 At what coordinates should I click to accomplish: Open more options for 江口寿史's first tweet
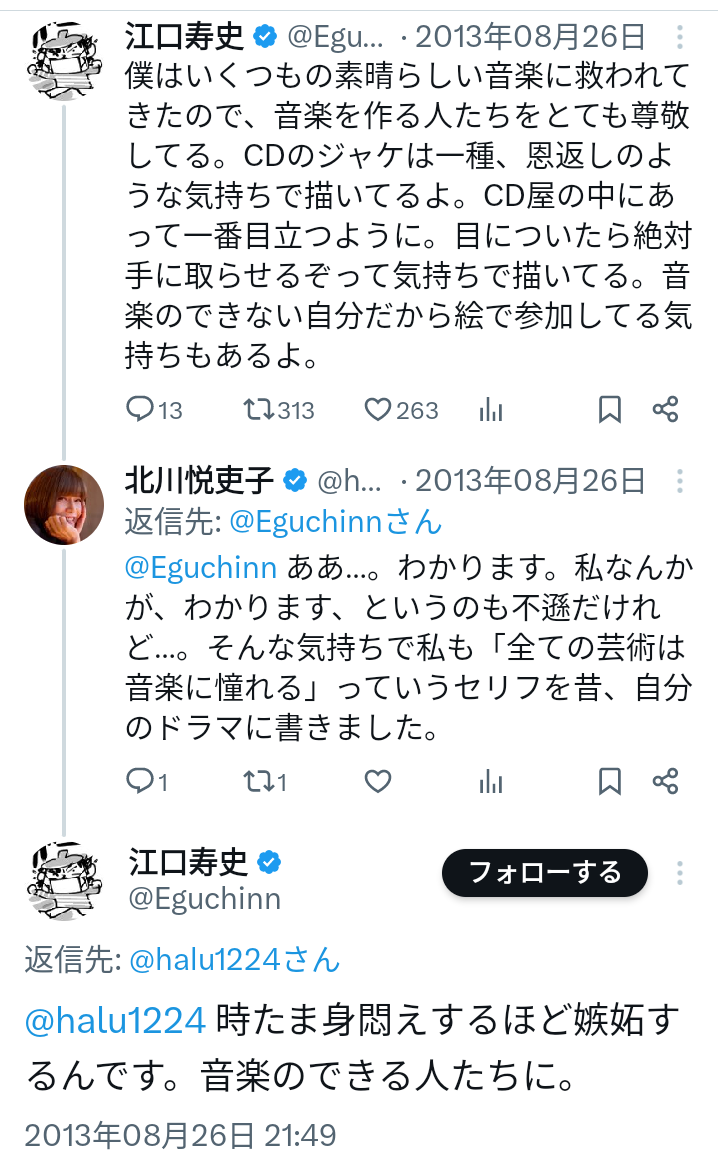680,38
